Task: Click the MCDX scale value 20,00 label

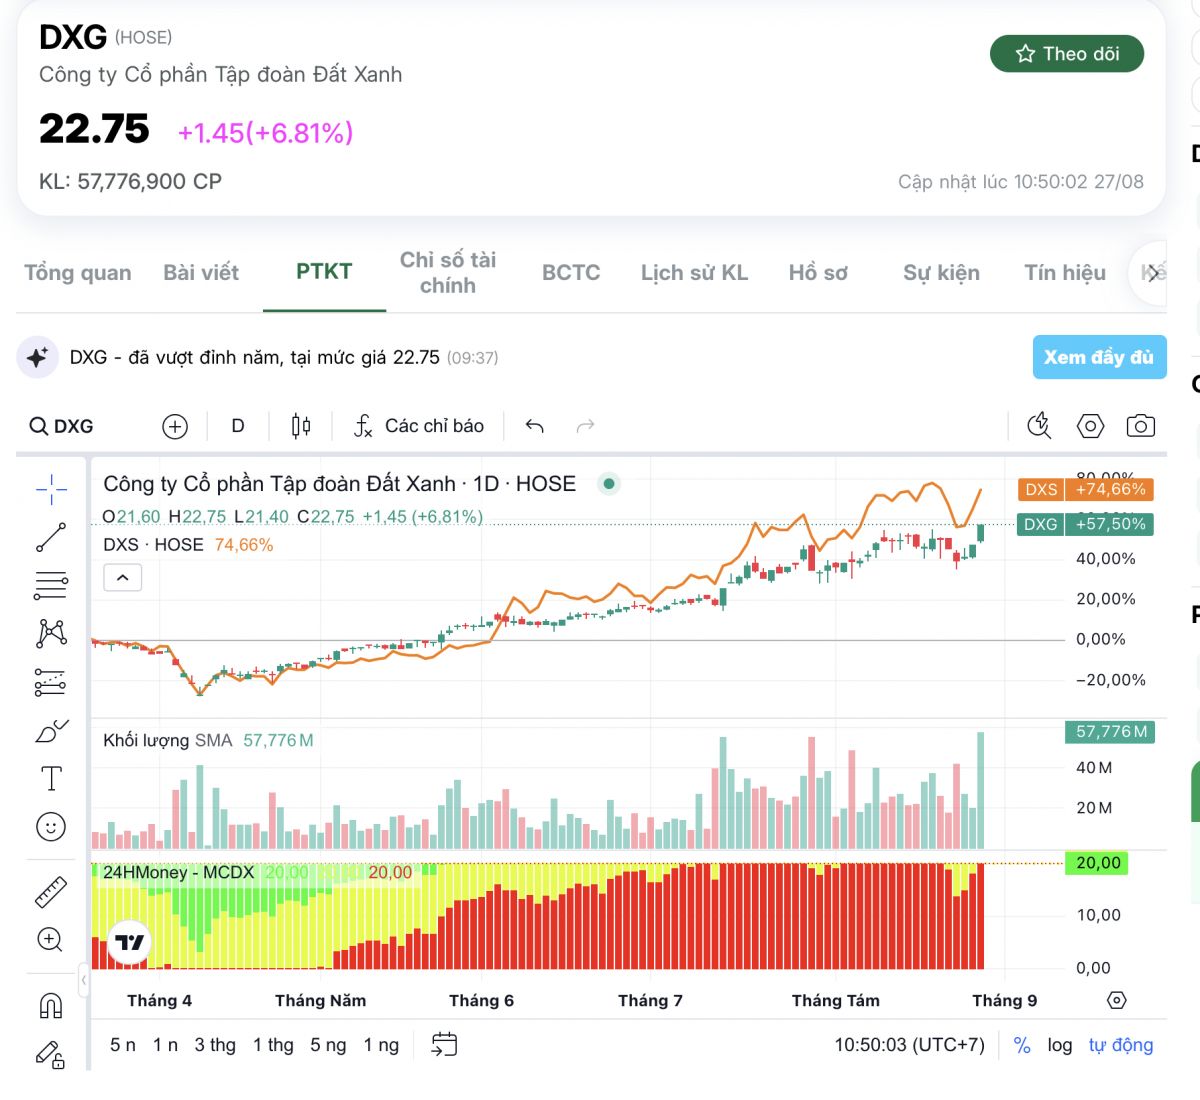Action: point(1098,863)
